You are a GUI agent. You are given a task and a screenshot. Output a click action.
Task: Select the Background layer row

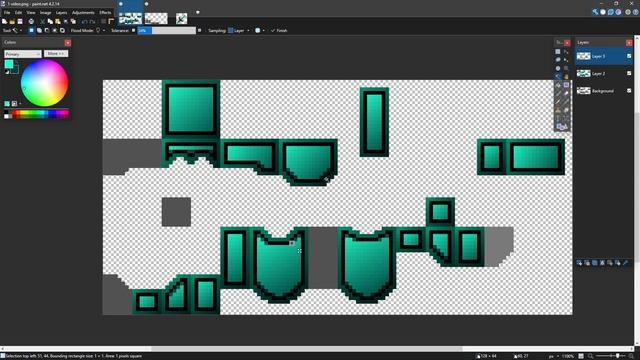(x=604, y=91)
